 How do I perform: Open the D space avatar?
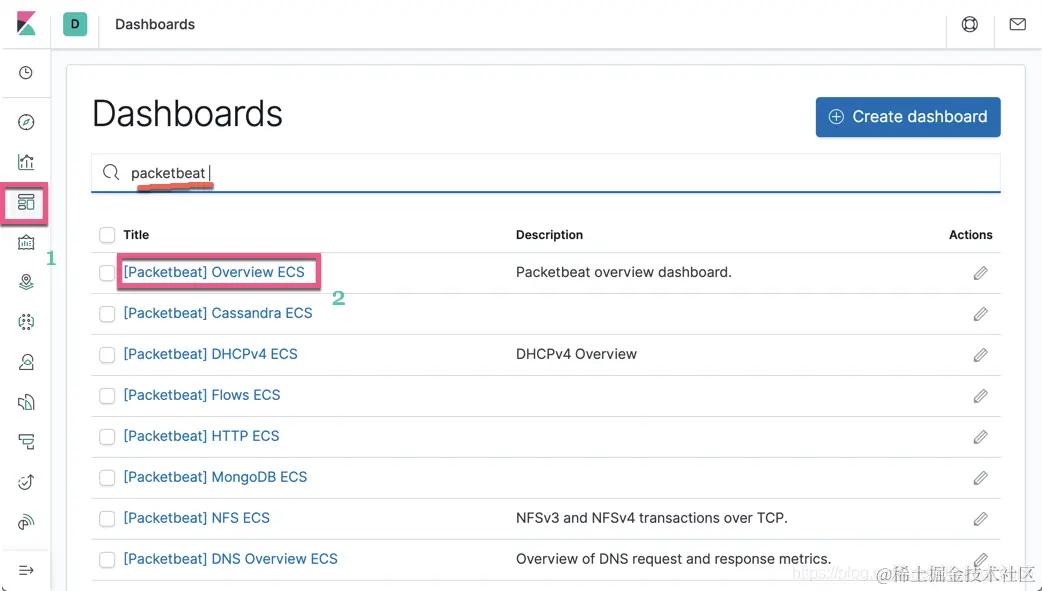[75, 24]
